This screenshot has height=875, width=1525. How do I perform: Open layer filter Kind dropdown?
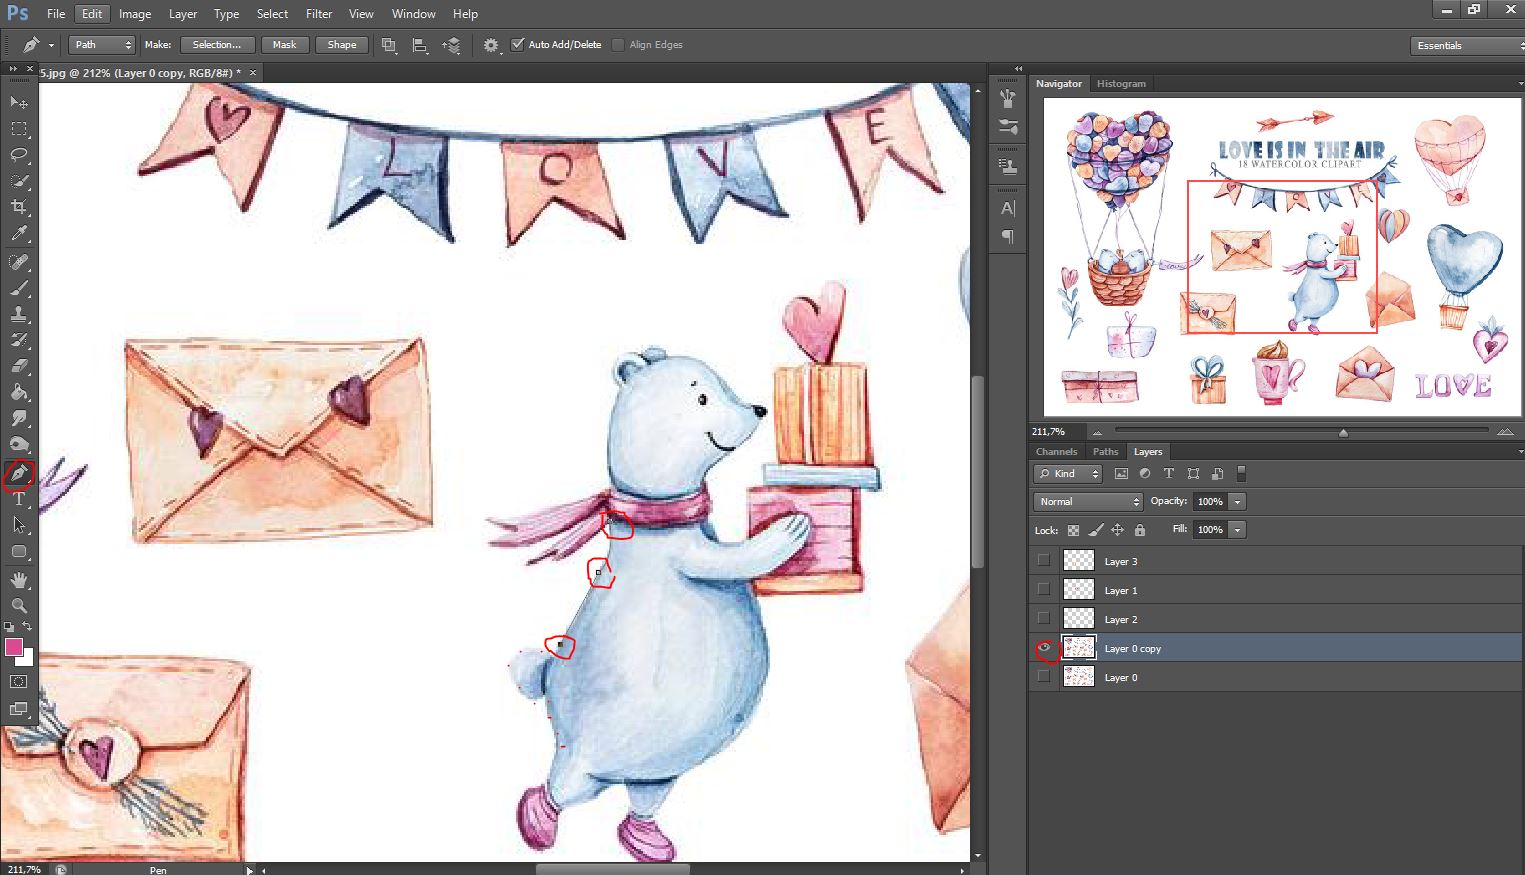(1068, 474)
